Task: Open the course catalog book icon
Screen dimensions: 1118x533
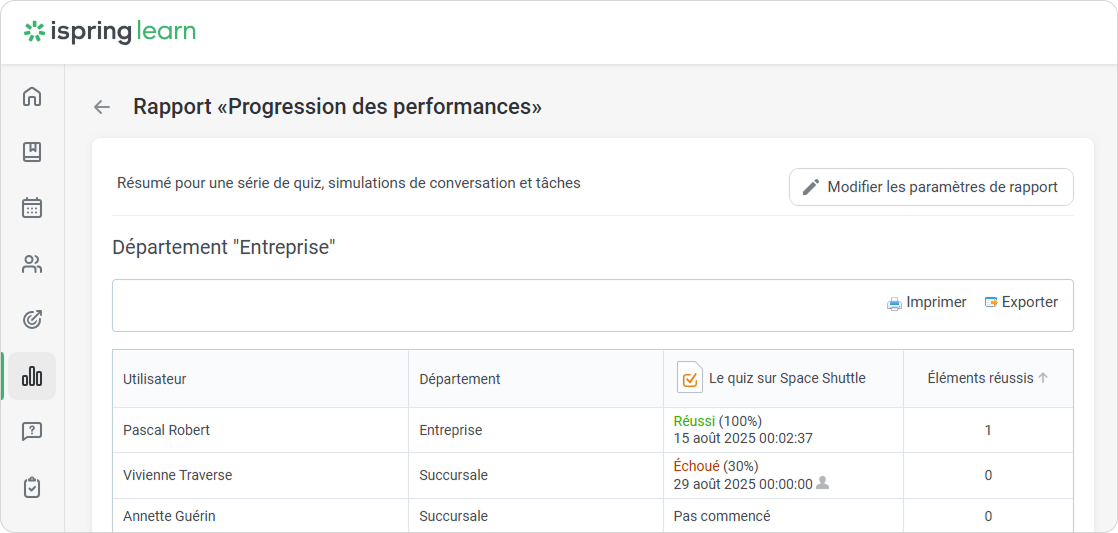Action: pos(32,153)
